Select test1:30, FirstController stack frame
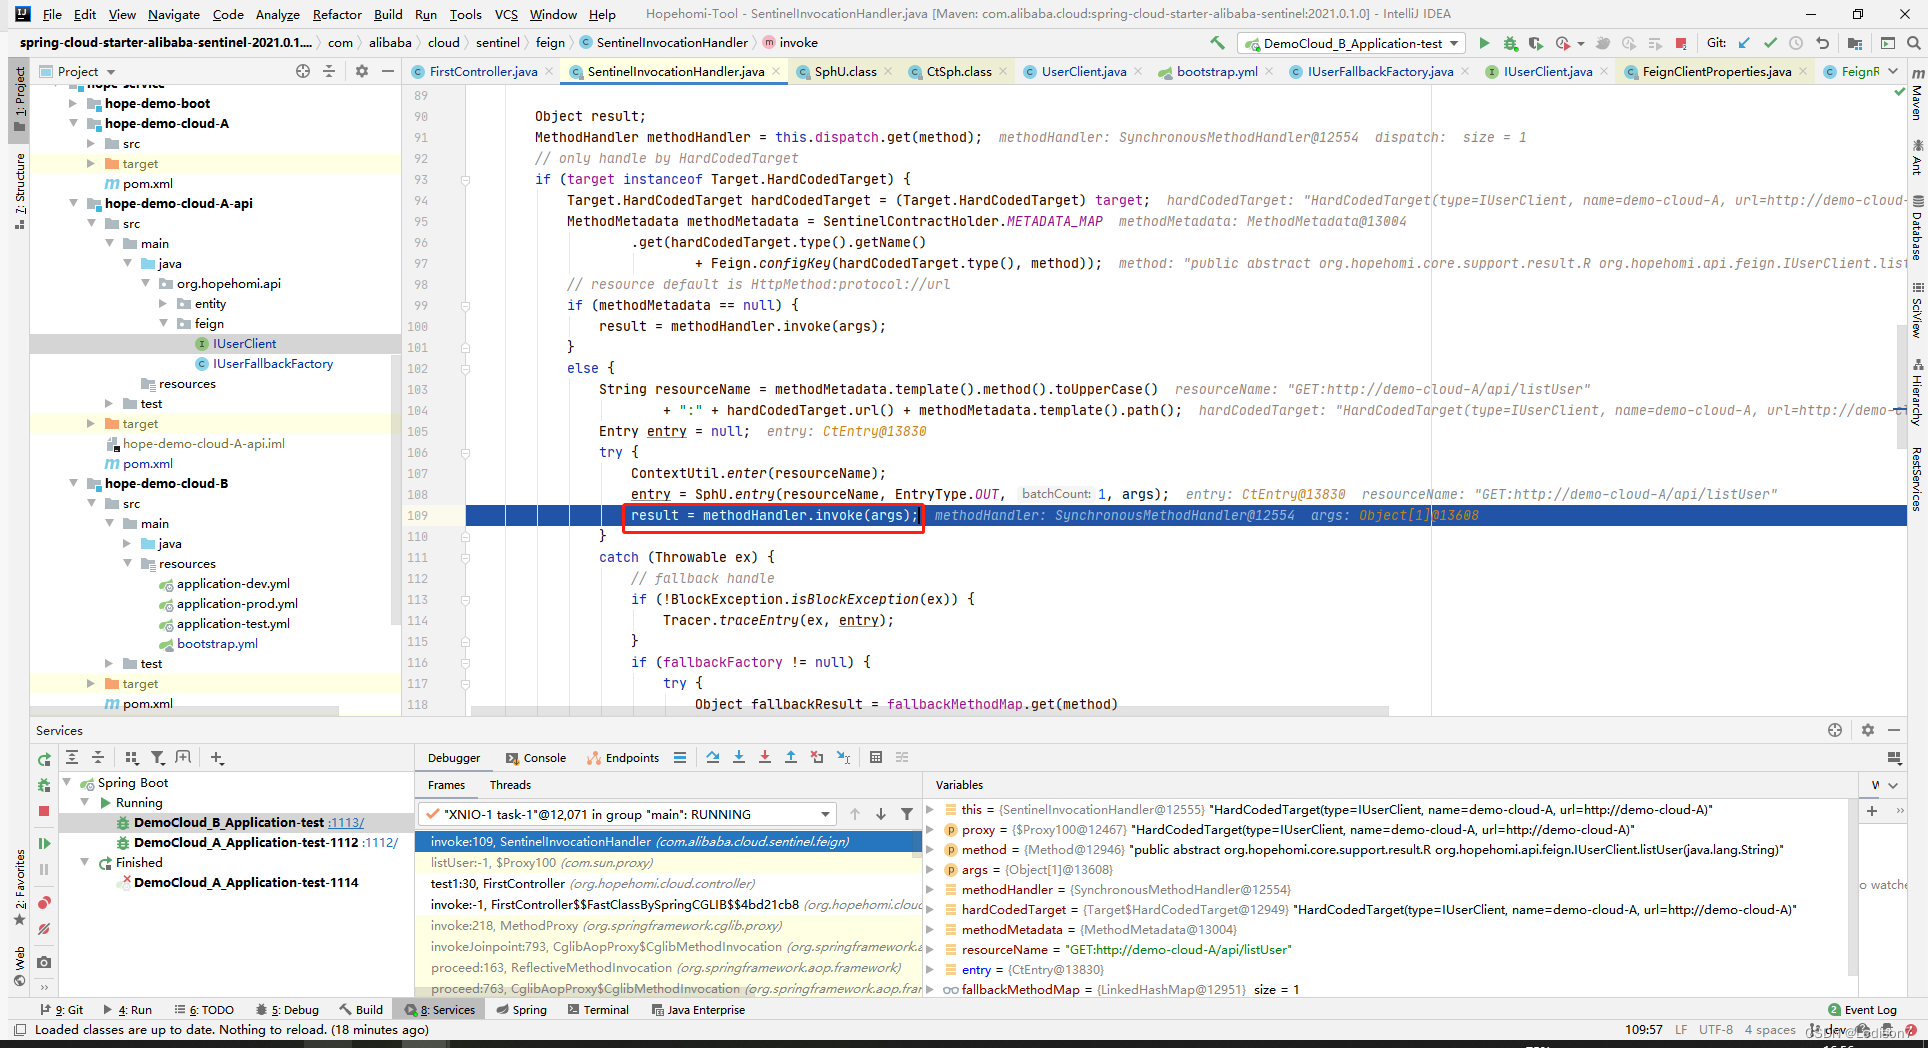This screenshot has width=1928, height=1048. (668, 883)
